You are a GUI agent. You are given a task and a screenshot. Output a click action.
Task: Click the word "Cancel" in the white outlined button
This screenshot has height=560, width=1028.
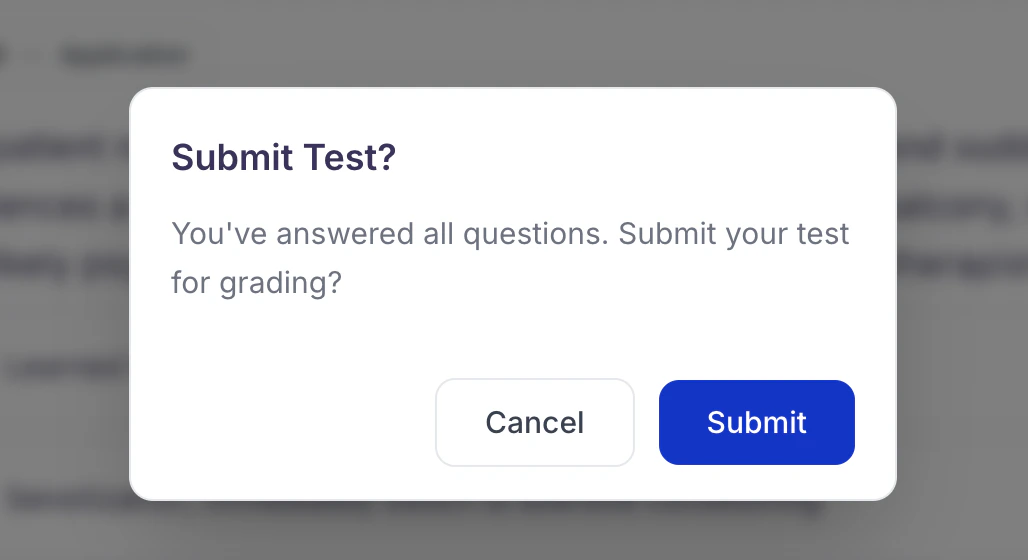(535, 422)
